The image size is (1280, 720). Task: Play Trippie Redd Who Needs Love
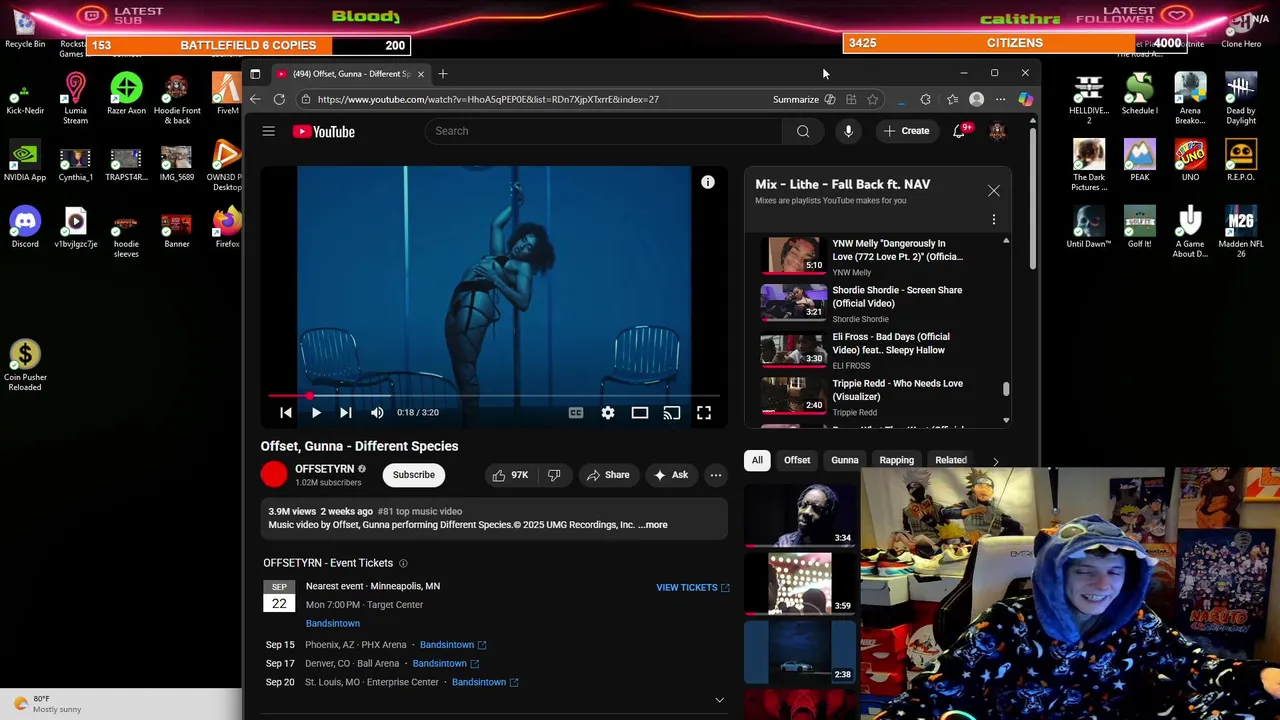pos(878,397)
